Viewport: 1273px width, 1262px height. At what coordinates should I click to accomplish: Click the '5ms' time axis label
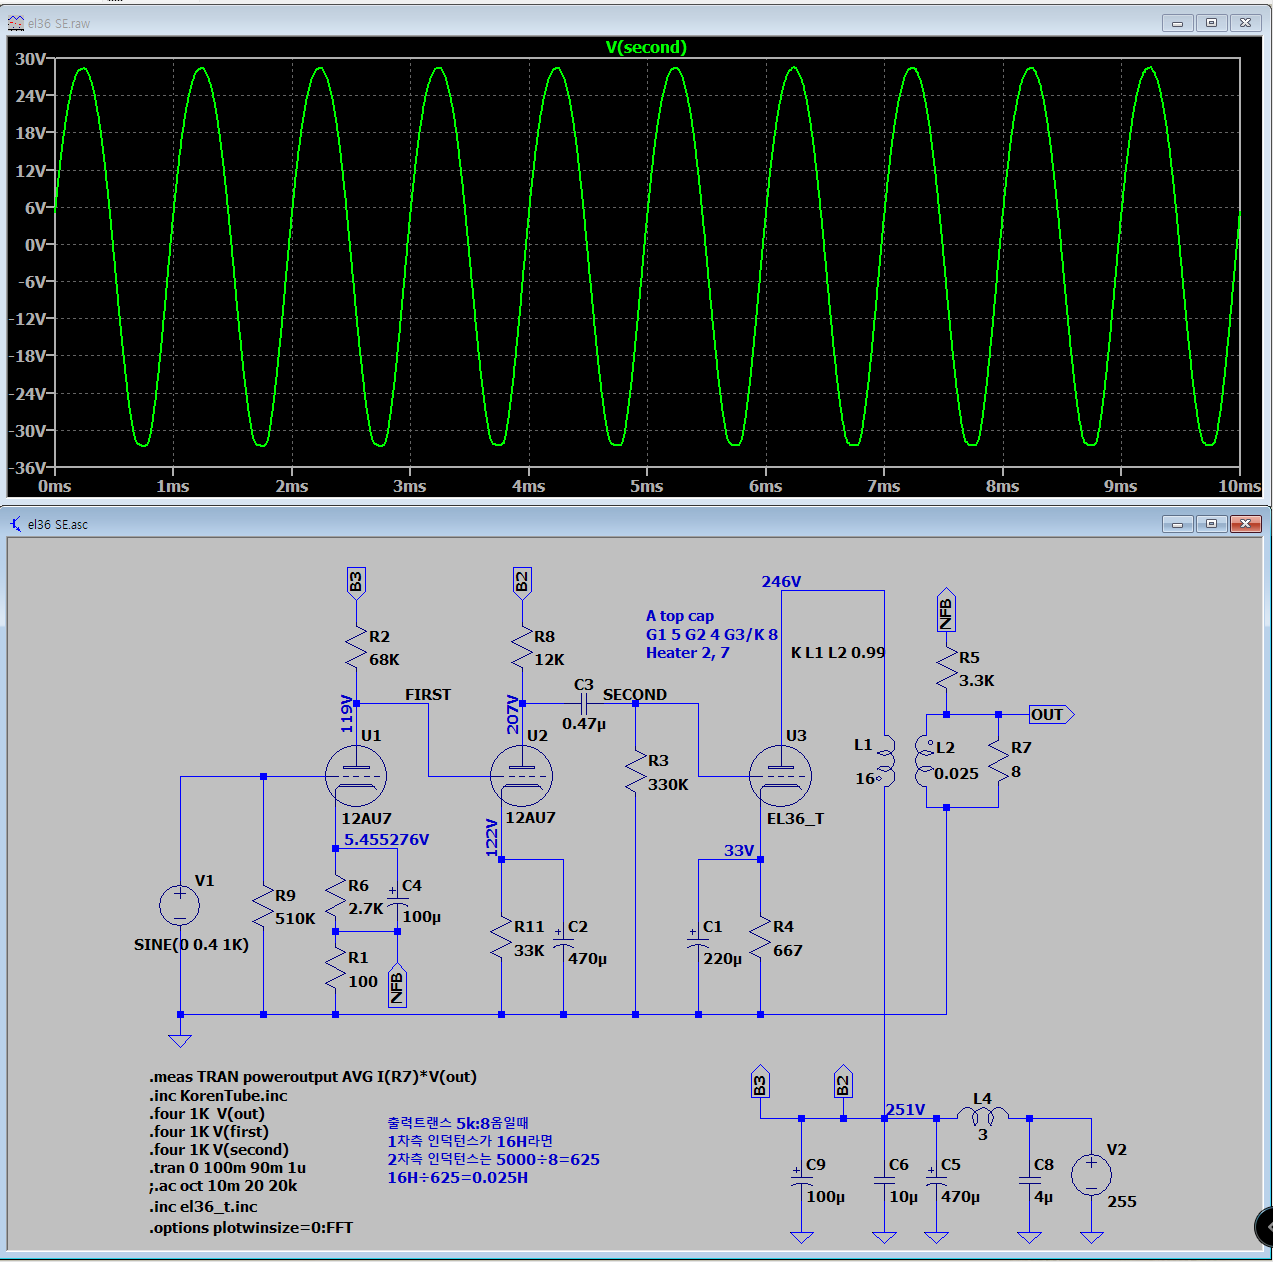click(646, 486)
